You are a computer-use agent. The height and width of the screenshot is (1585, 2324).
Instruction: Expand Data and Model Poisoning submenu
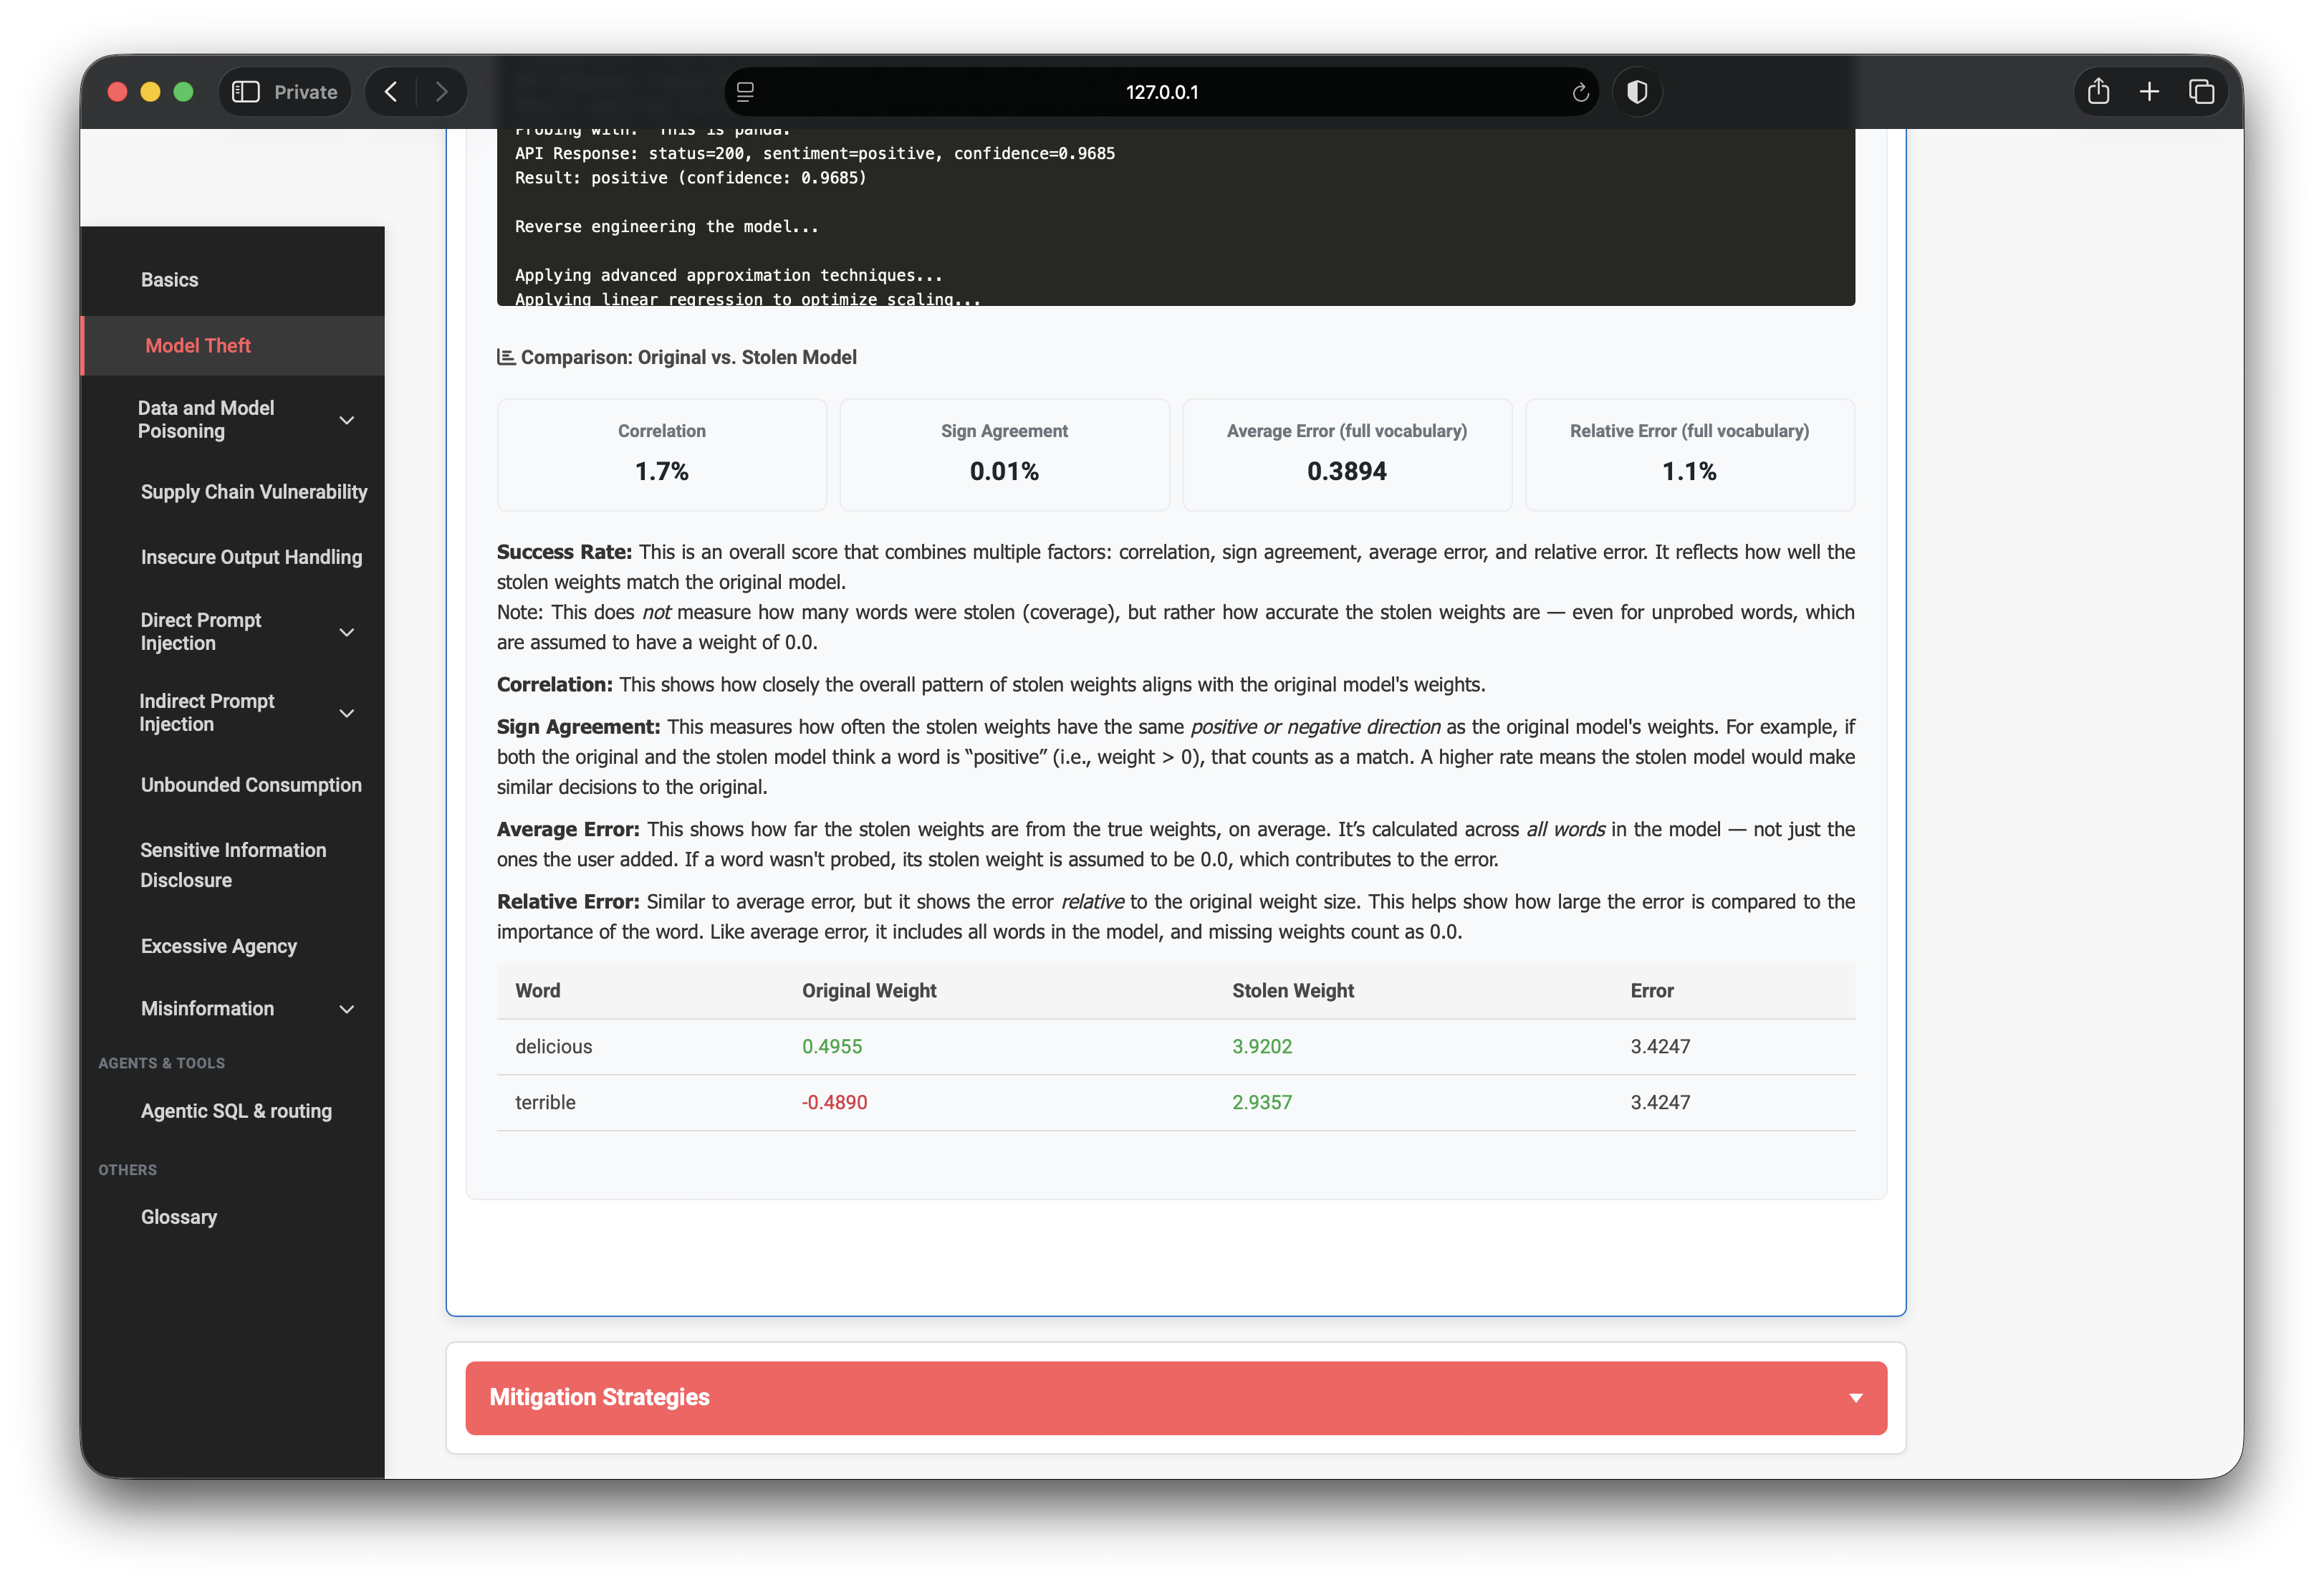click(x=347, y=420)
